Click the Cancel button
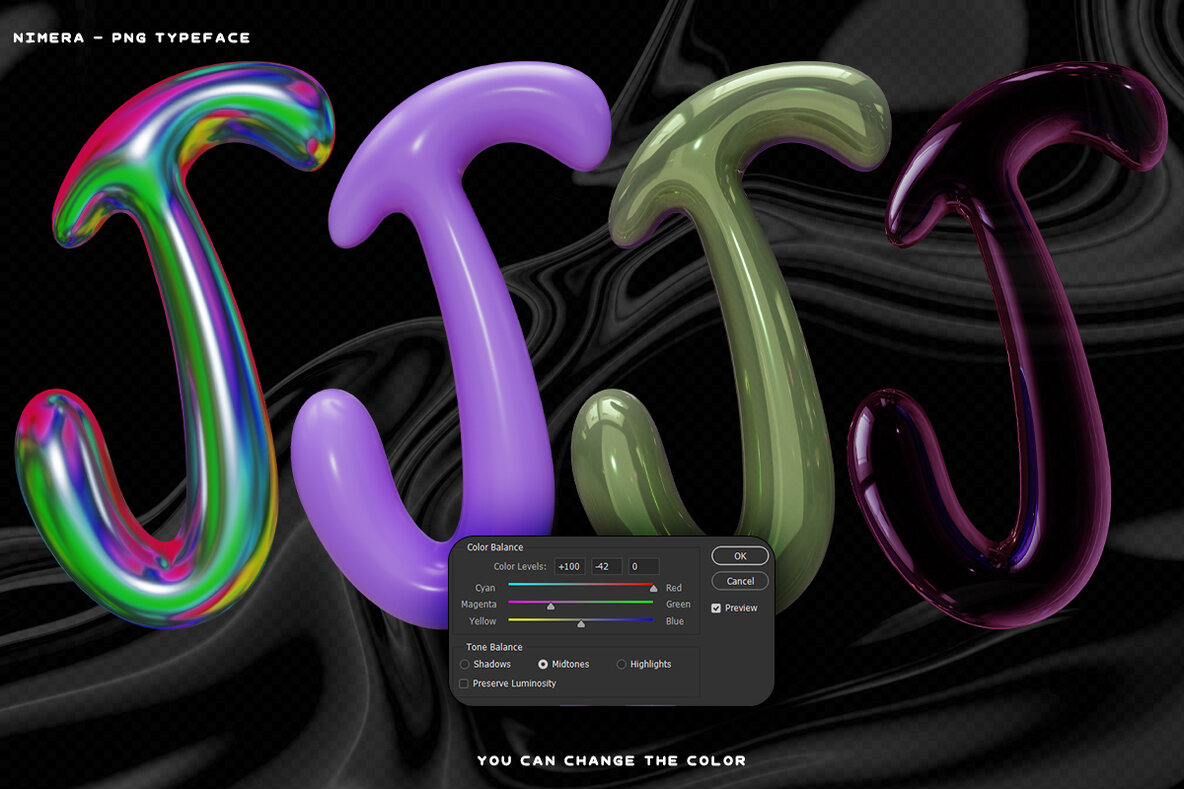Viewport: 1184px width, 789px height. pyautogui.click(x=739, y=581)
